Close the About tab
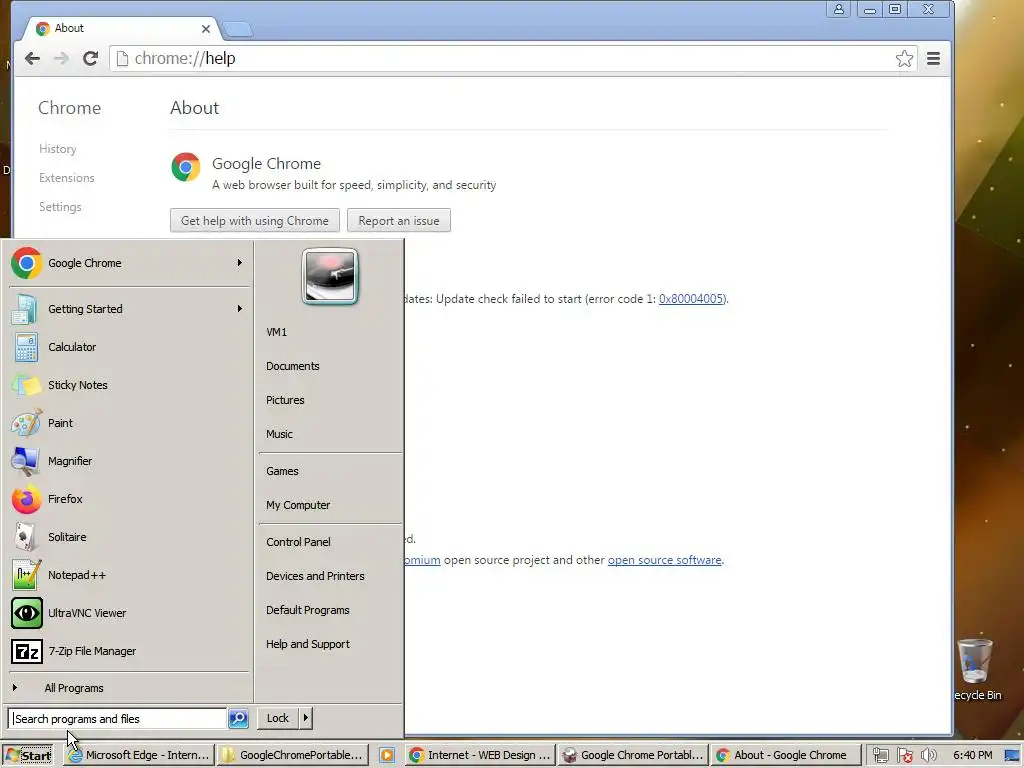Screen dimensions: 1024x768 206,29
